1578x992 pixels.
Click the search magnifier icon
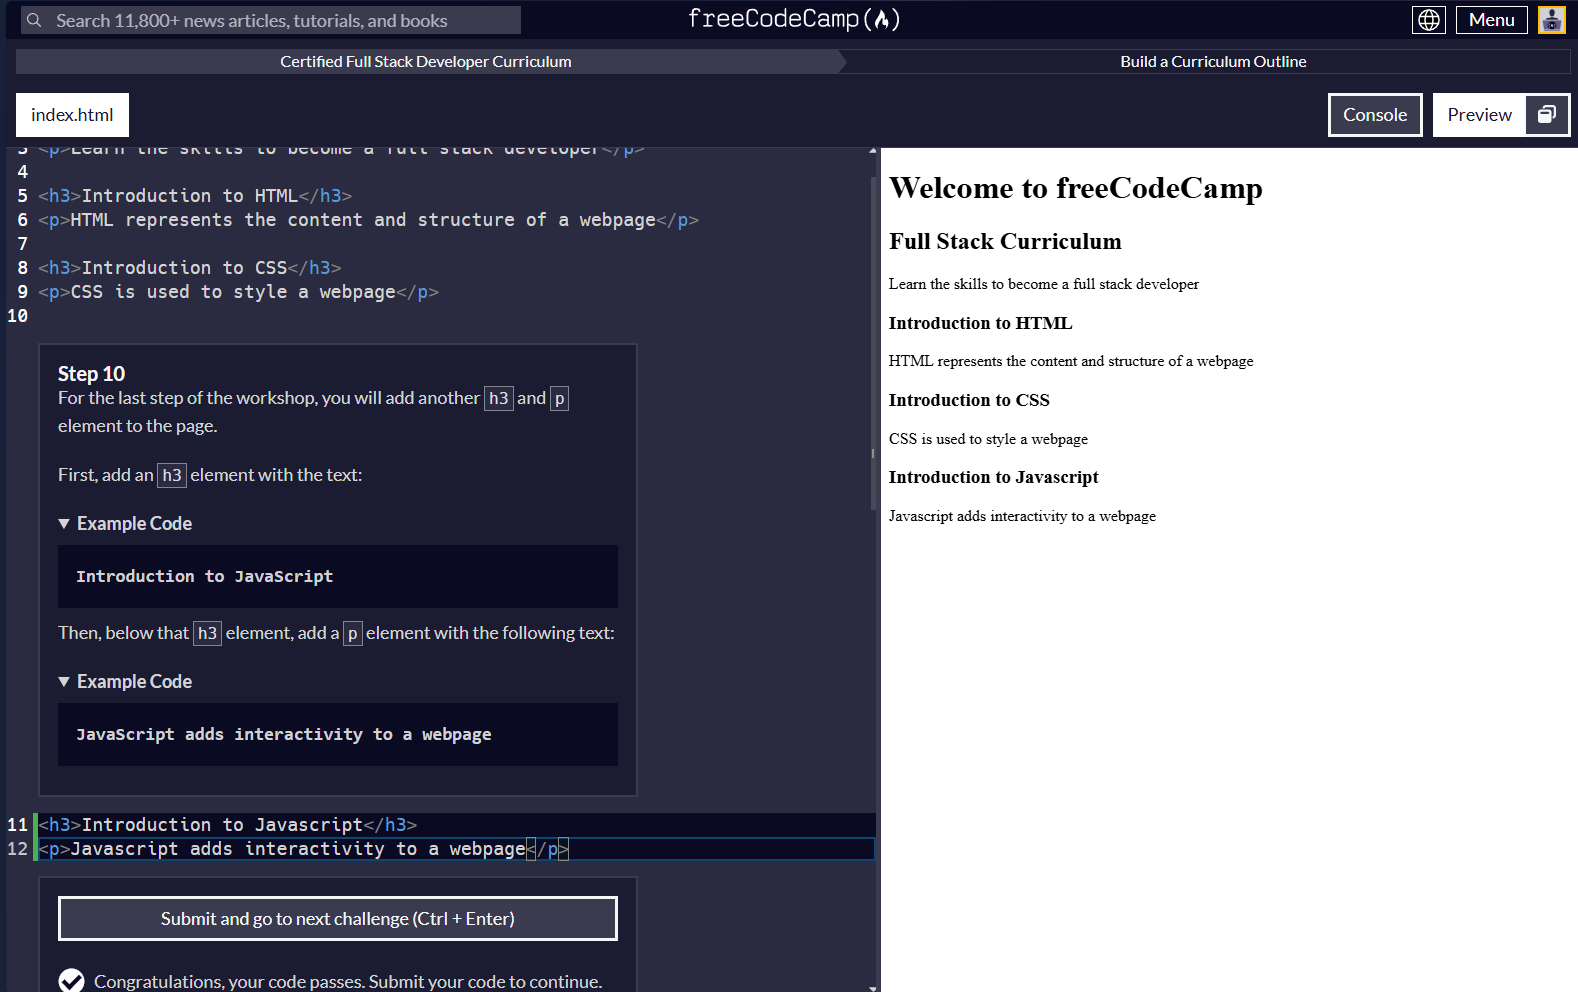34,20
